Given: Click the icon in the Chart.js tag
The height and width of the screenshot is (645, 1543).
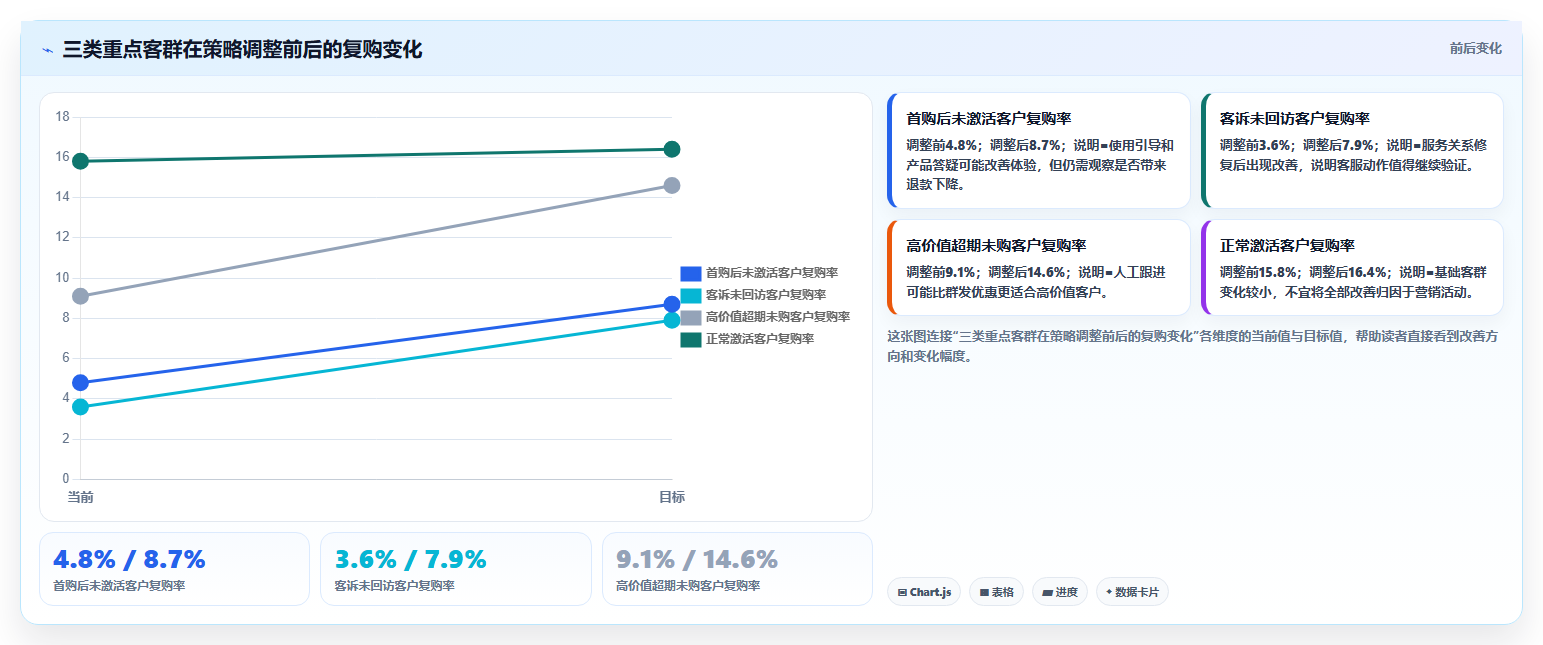Looking at the screenshot, I should click(902, 593).
